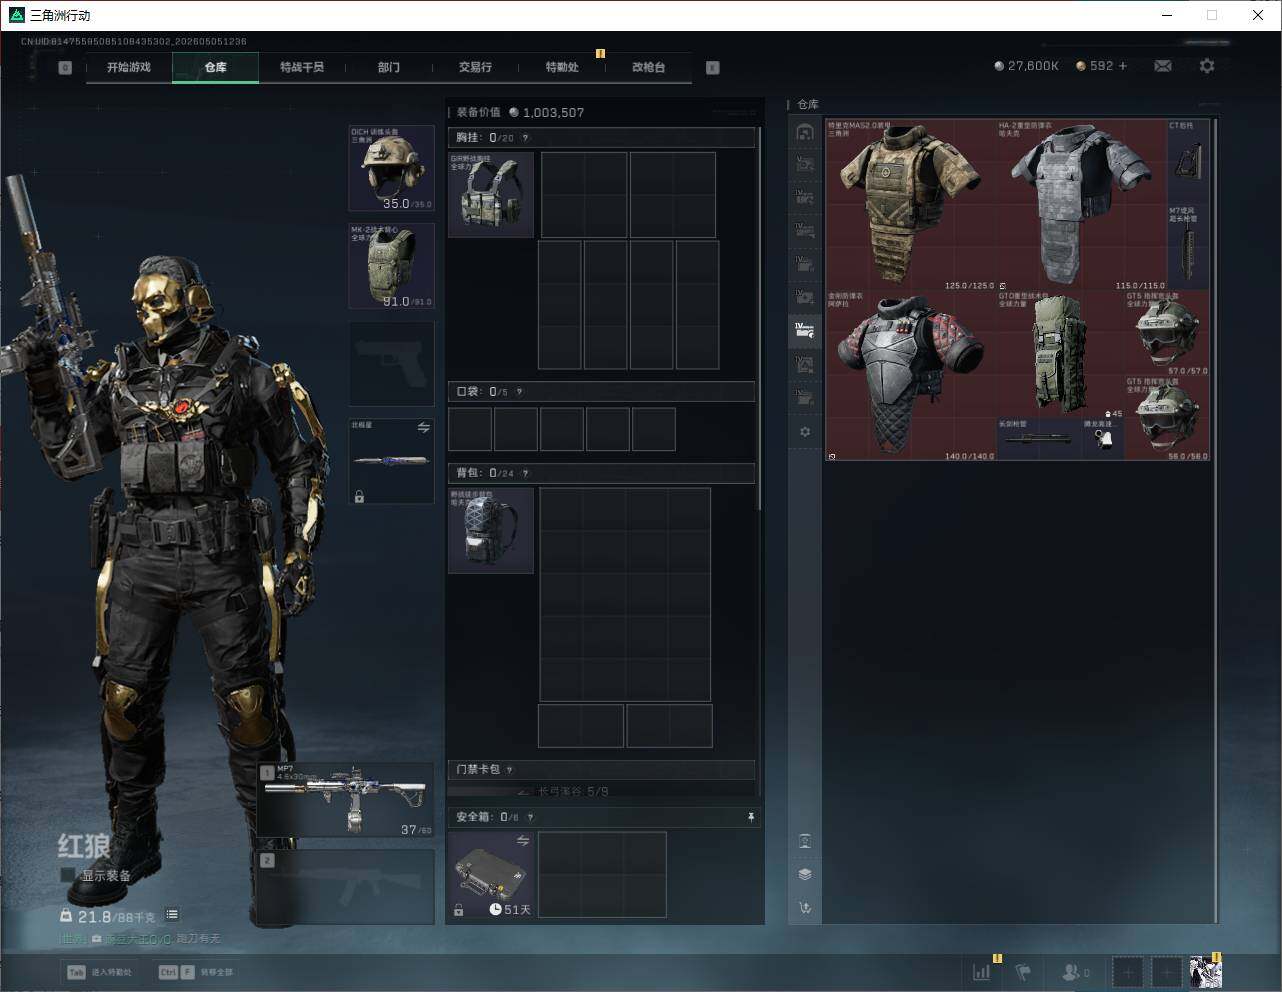Open the mail inbox envelope icon

[1163, 66]
